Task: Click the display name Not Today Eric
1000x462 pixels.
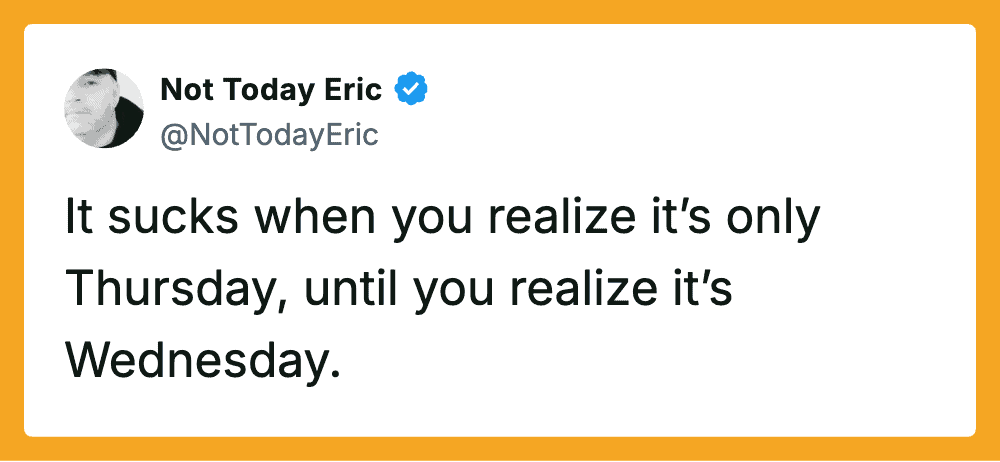Action: (271, 90)
